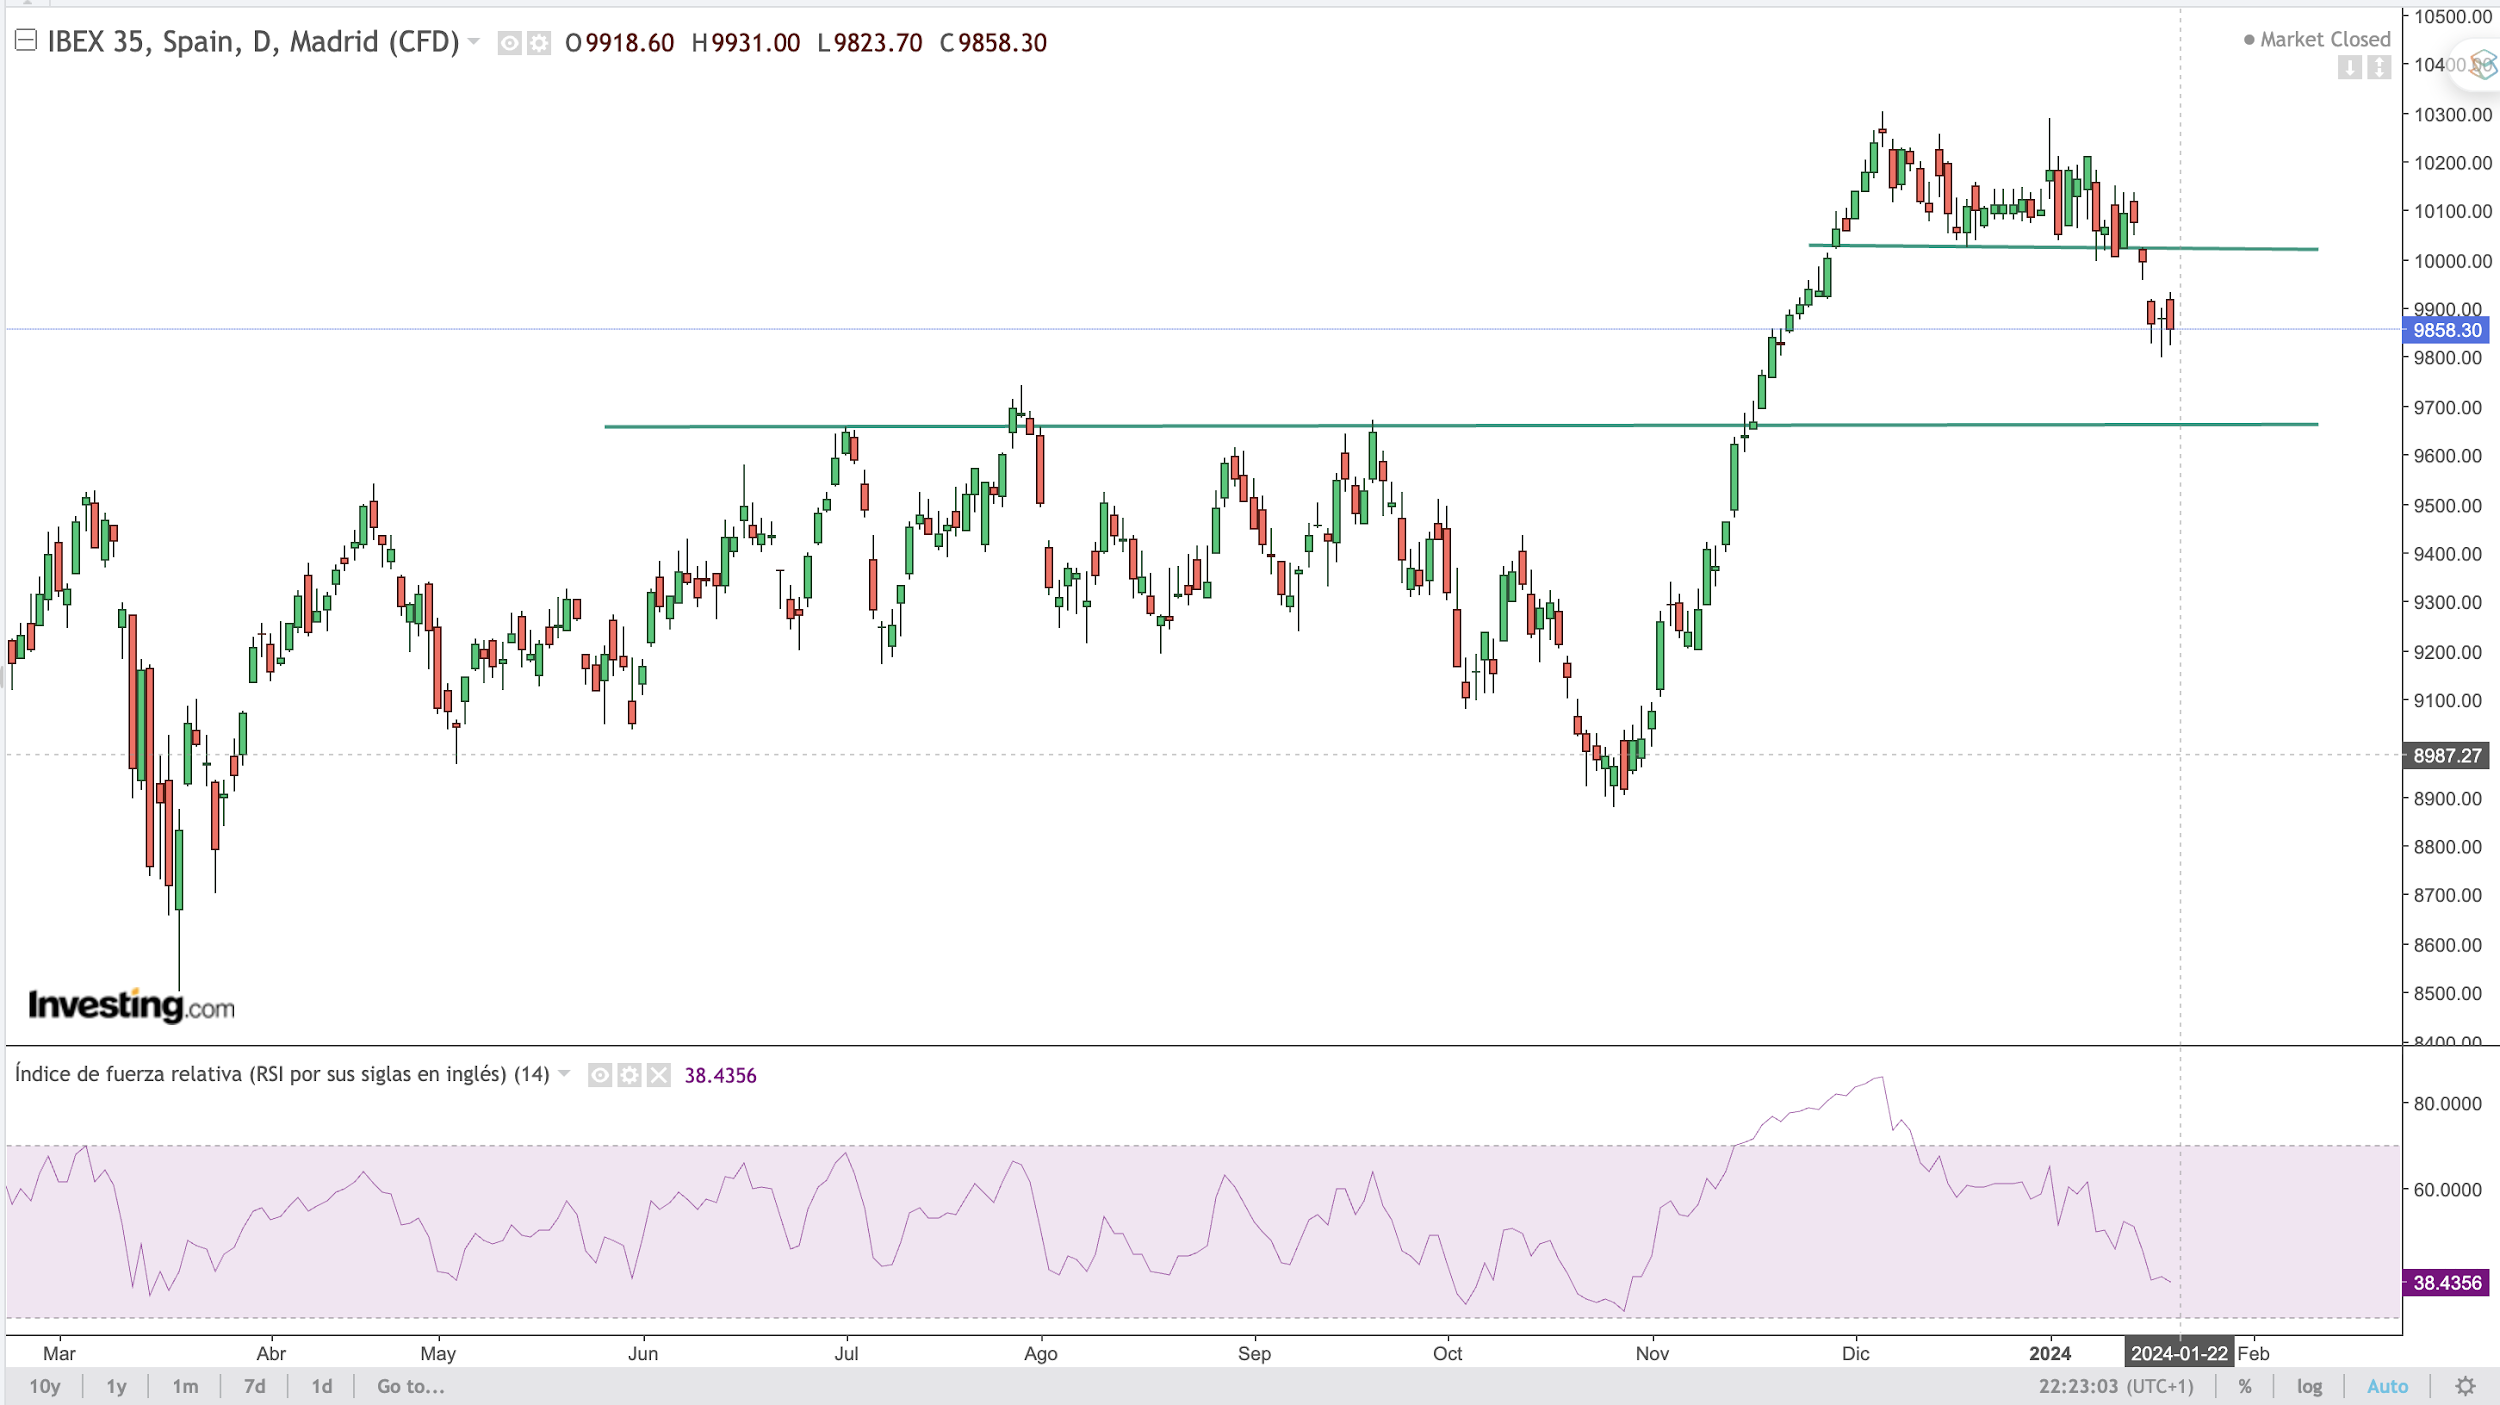Select the 1m time range
The width and height of the screenshot is (2500, 1405).
click(185, 1386)
